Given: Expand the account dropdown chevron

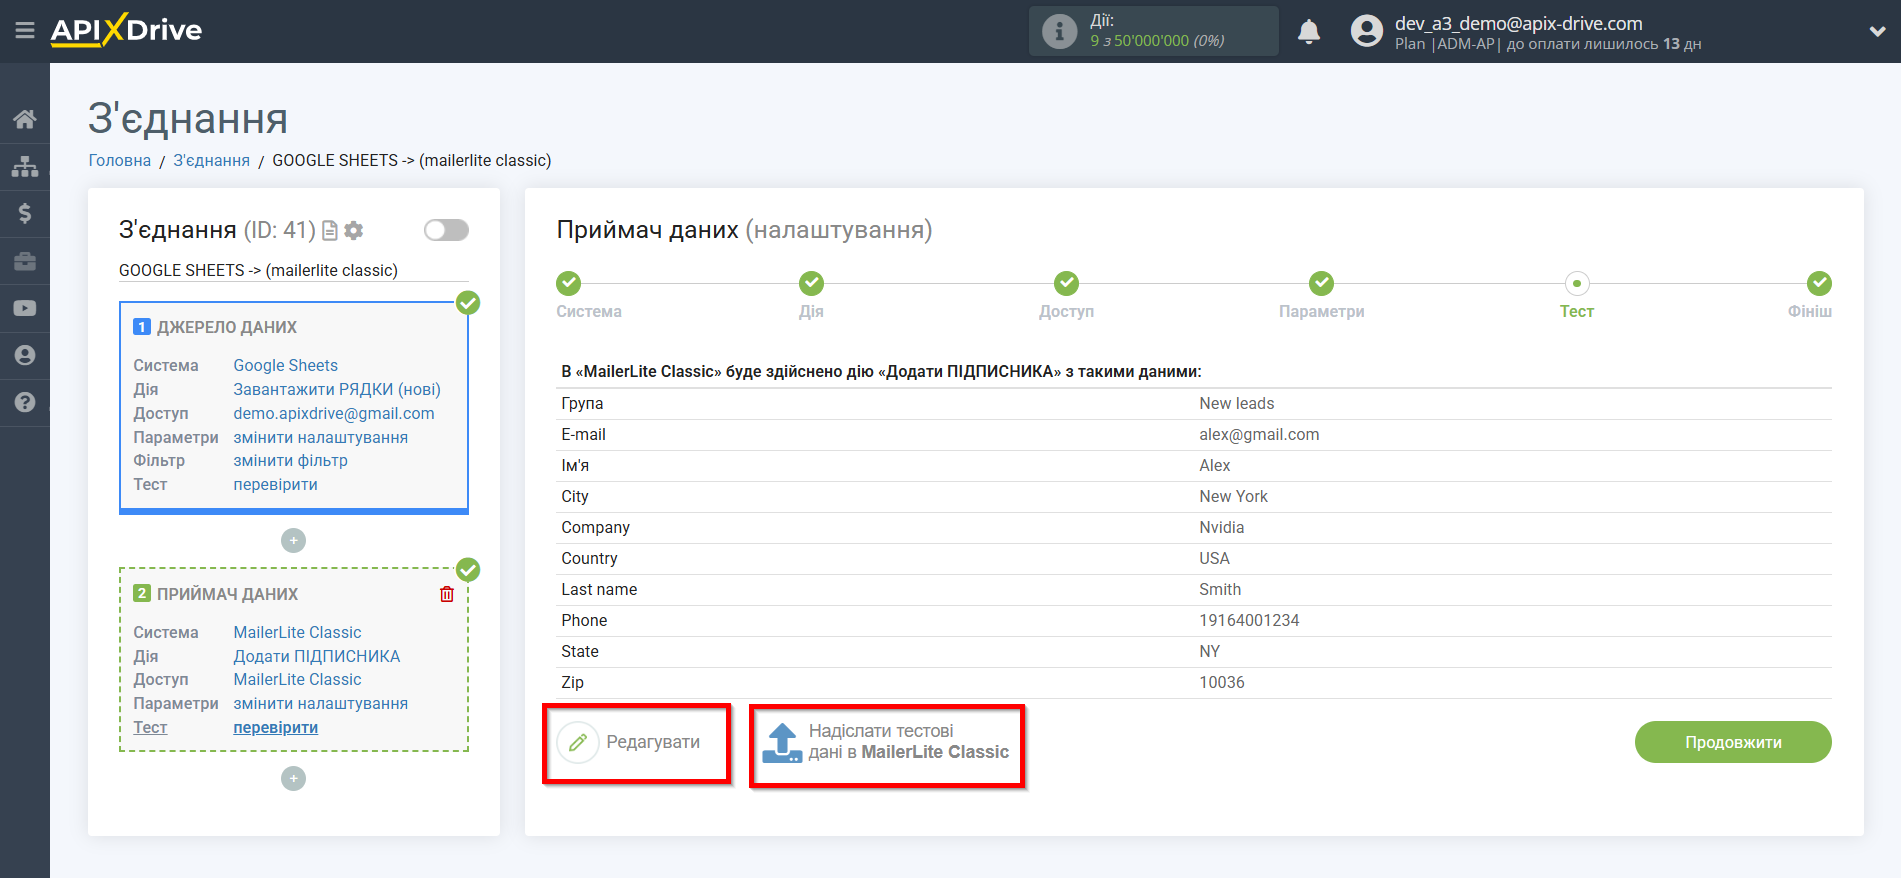Looking at the screenshot, I should coord(1877,32).
